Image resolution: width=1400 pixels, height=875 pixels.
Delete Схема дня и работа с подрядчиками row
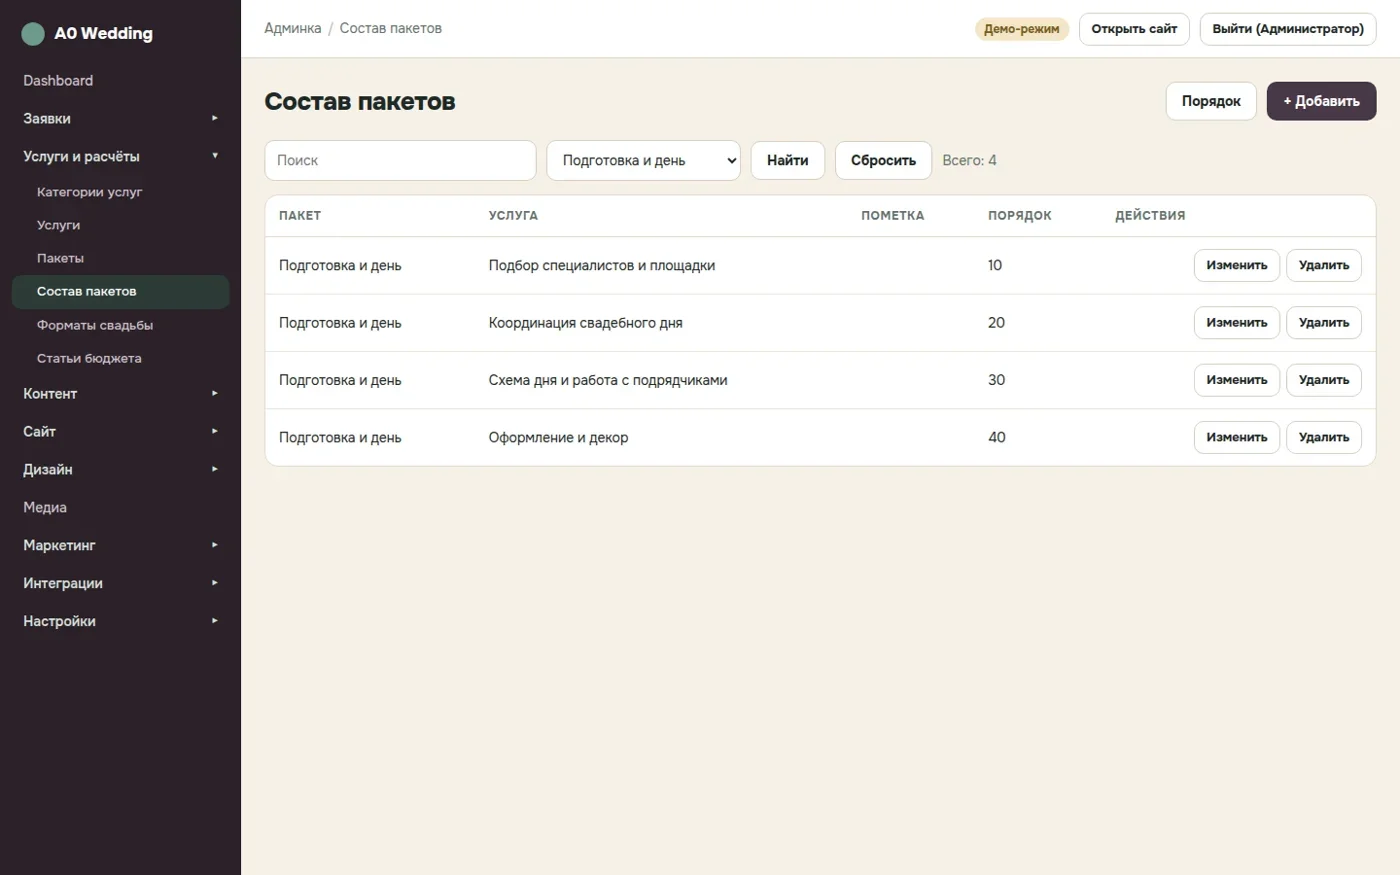(1324, 380)
